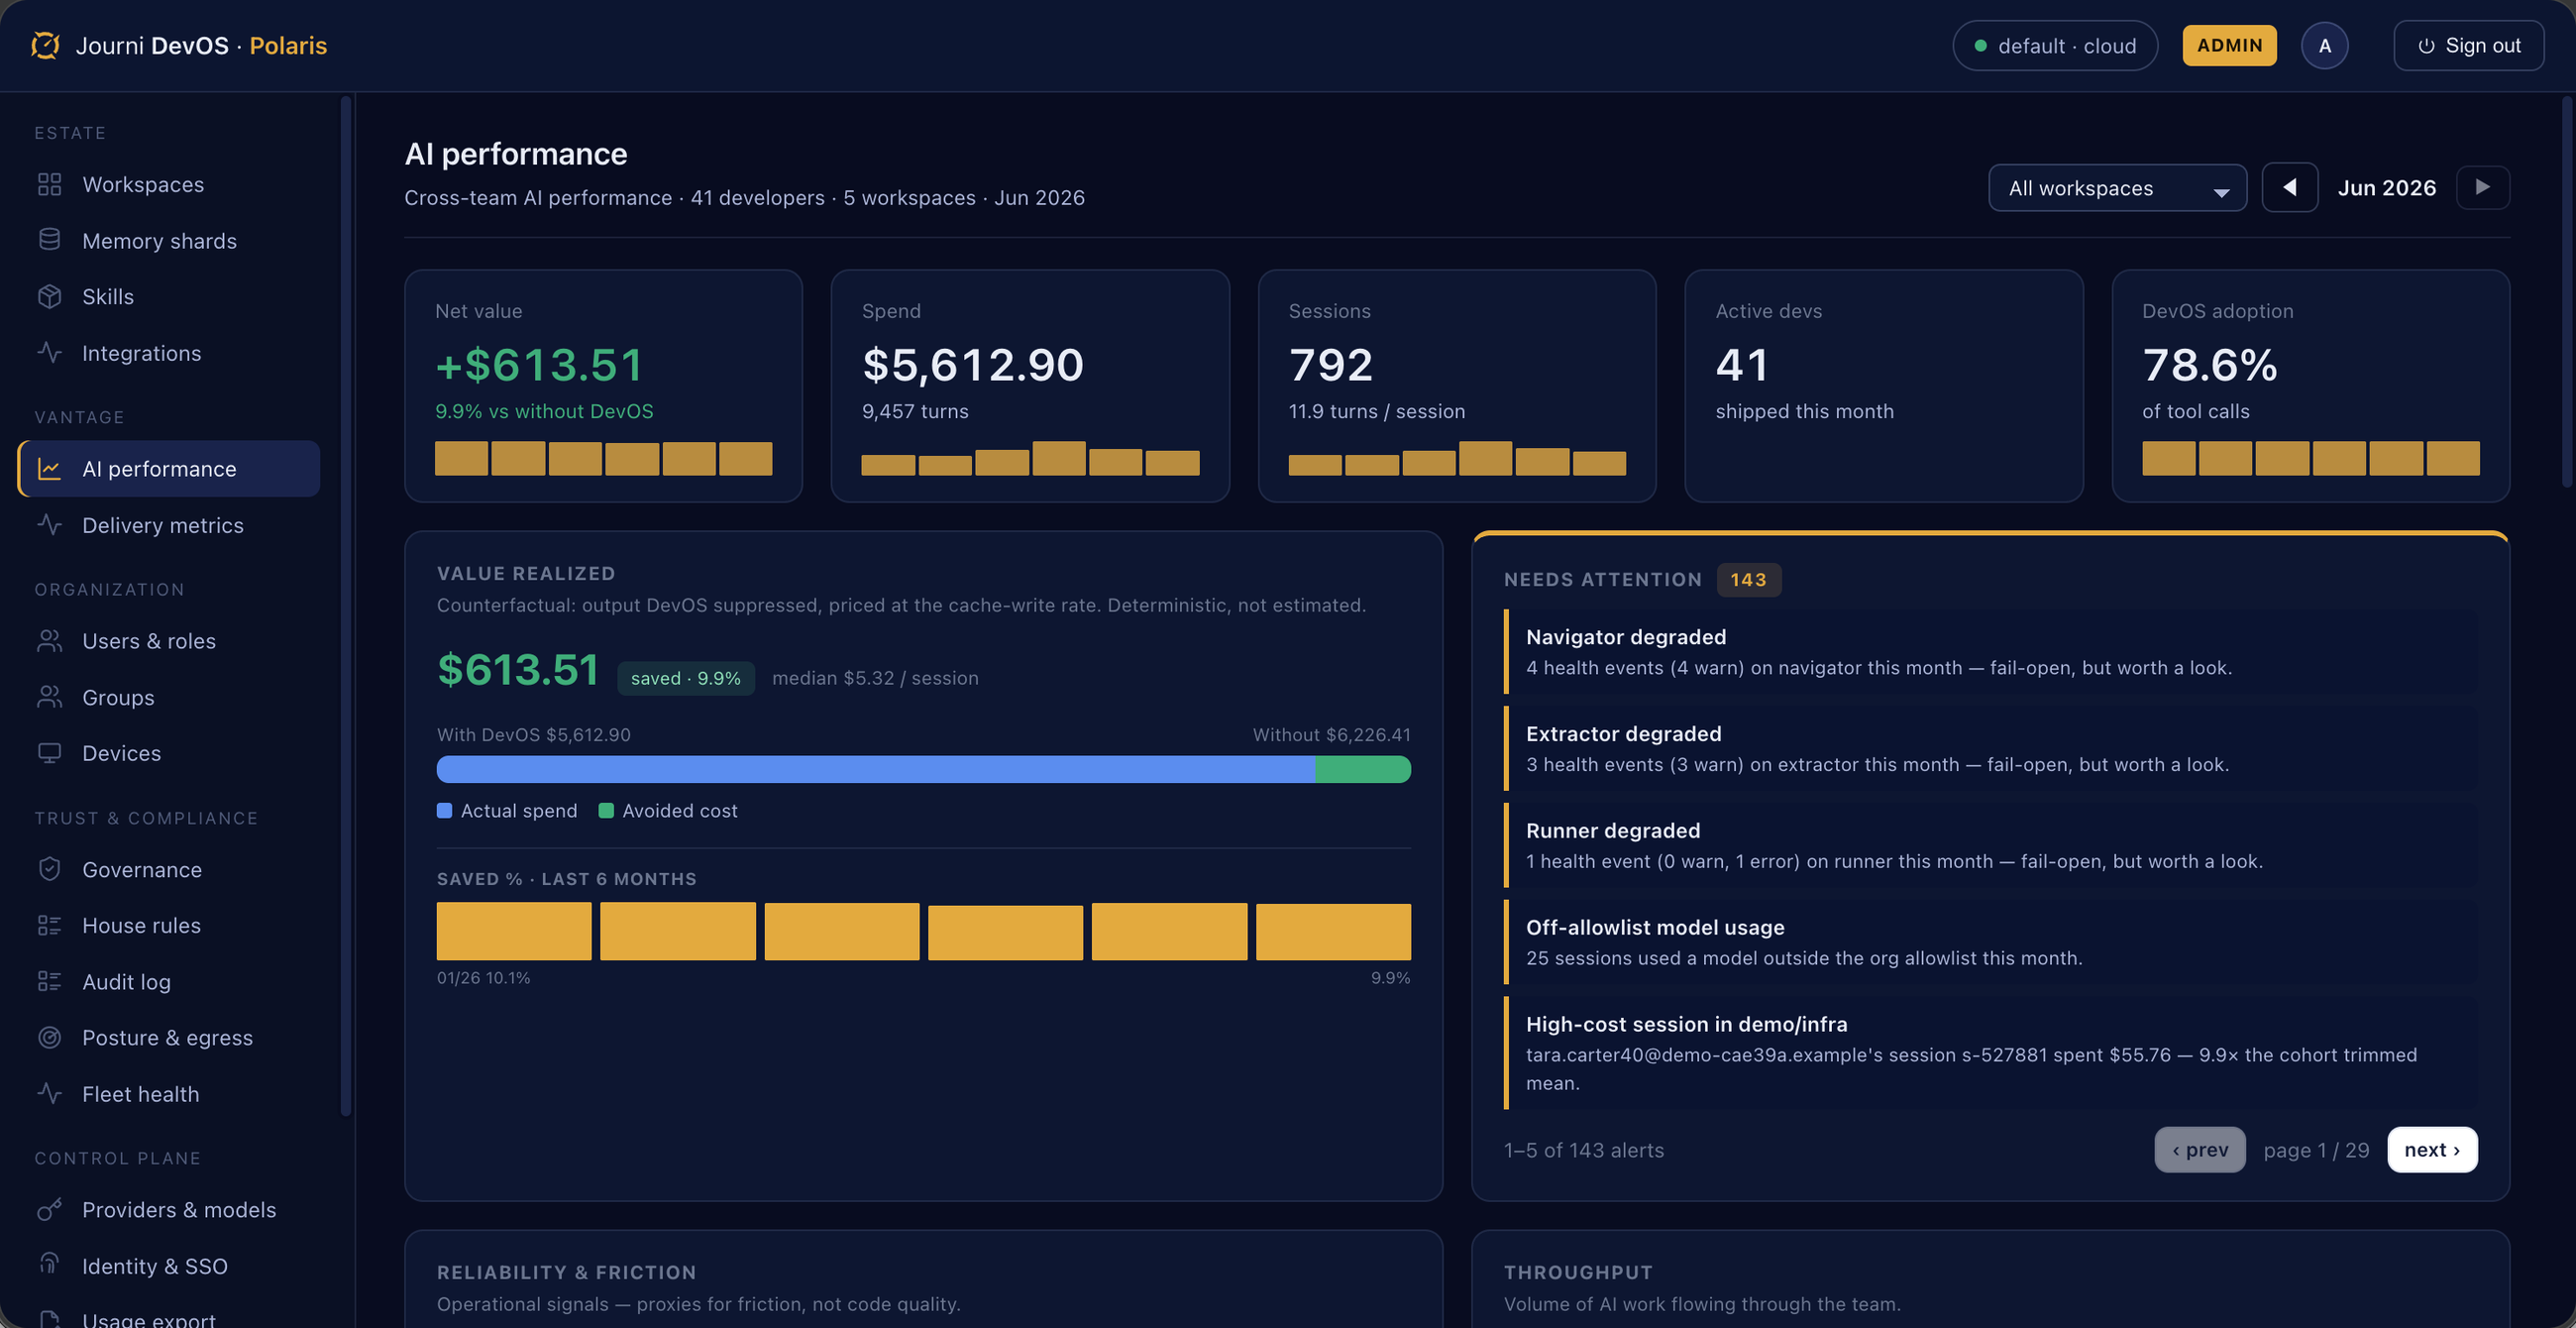Click the Posture & egress target icon
2576x1328 pixels.
pos(49,1037)
